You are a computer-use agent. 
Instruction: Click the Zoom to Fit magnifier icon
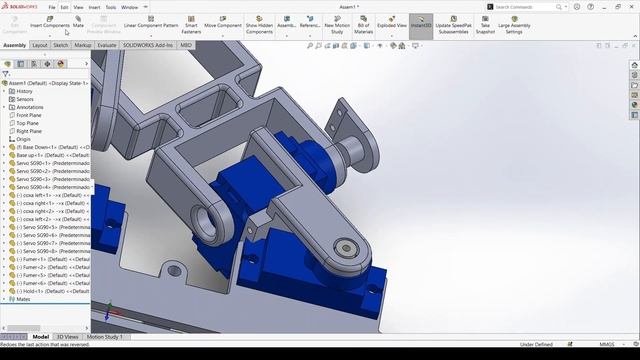click(310, 46)
